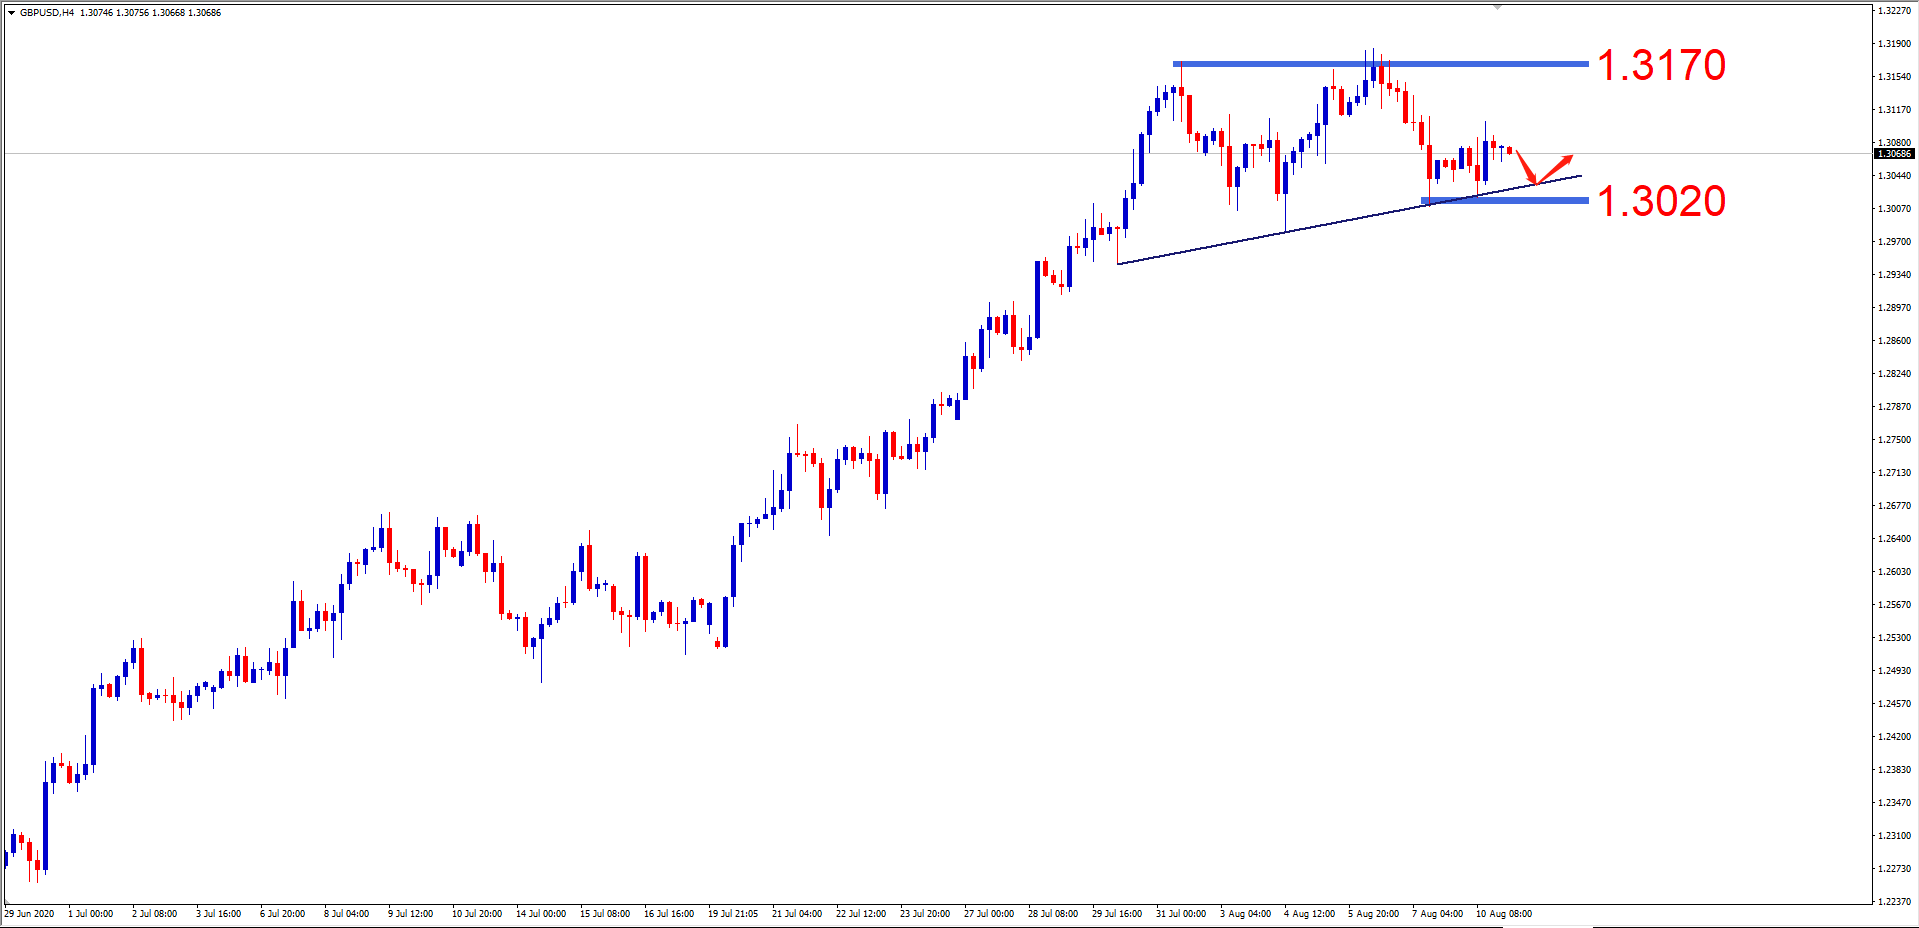Click the dropdown arrow beside GBPUSD,H4

[x=11, y=13]
